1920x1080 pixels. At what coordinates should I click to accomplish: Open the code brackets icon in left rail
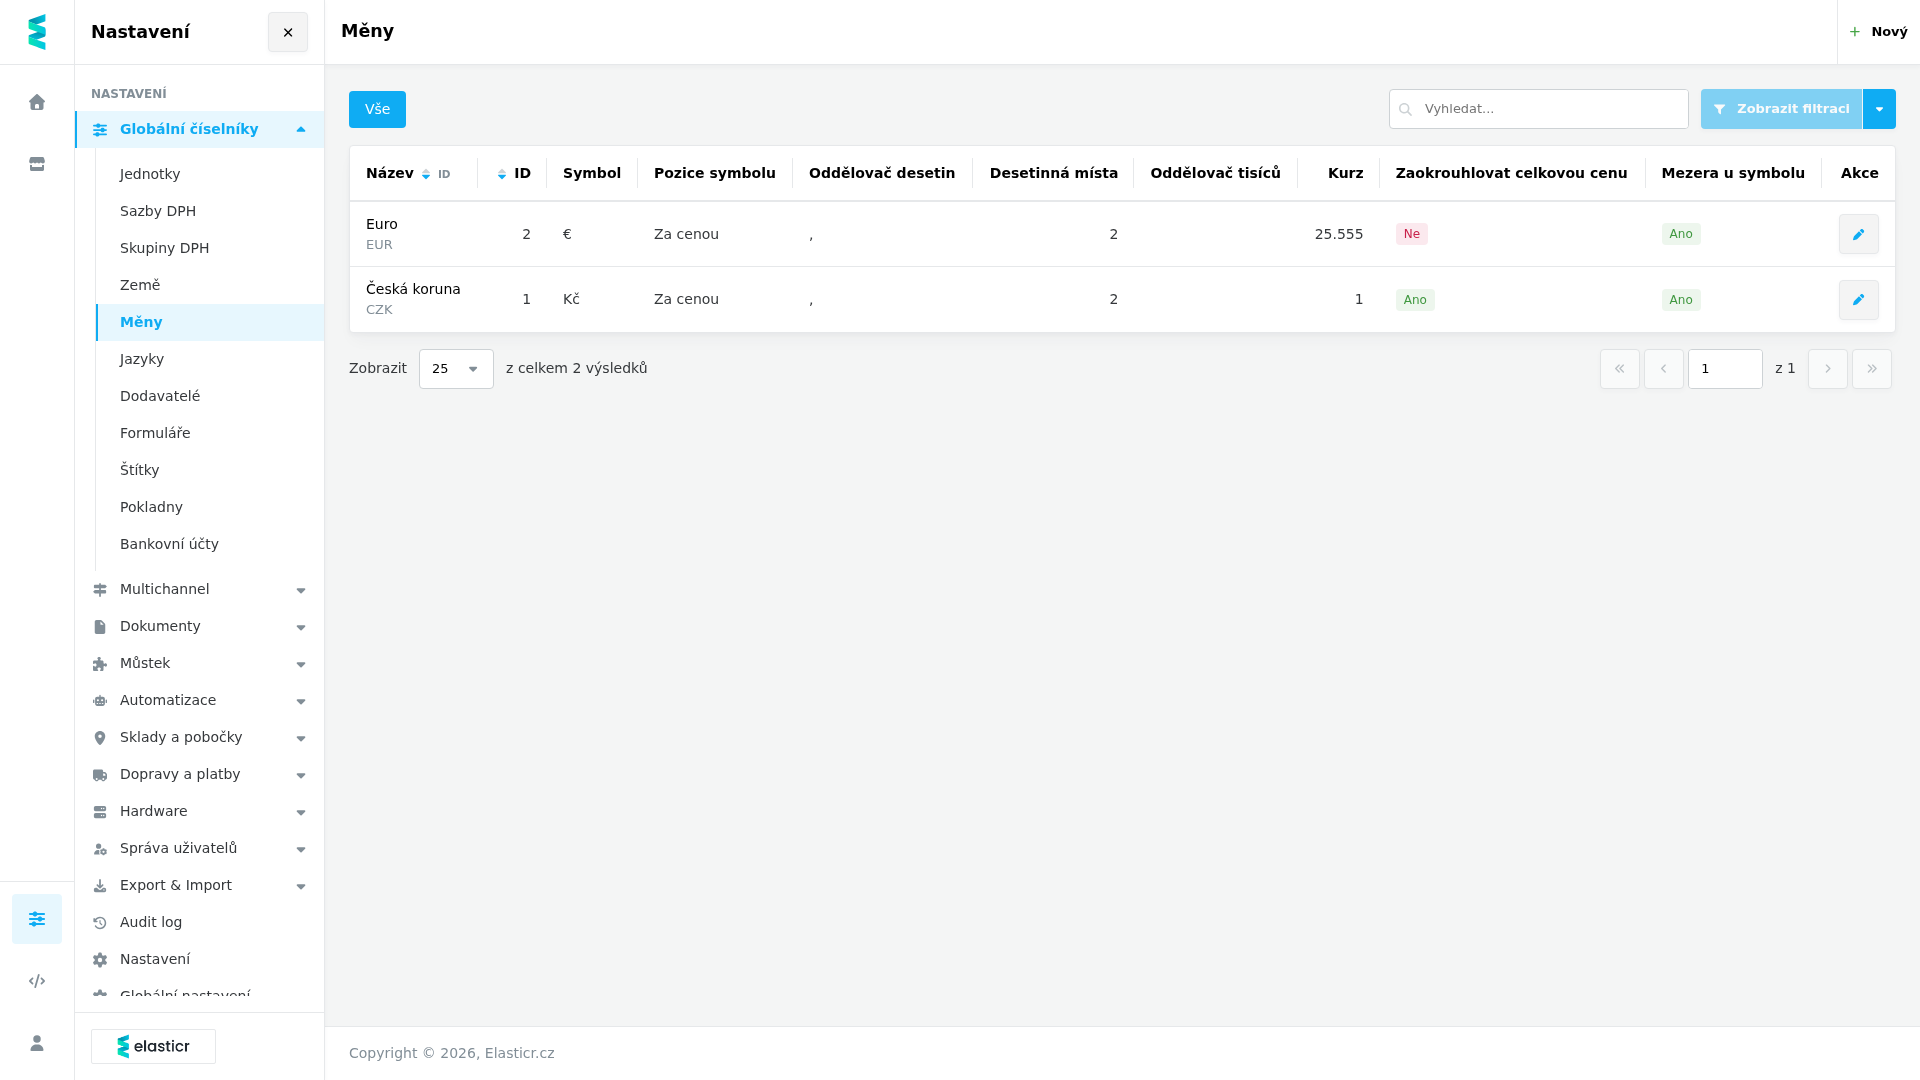pyautogui.click(x=37, y=981)
